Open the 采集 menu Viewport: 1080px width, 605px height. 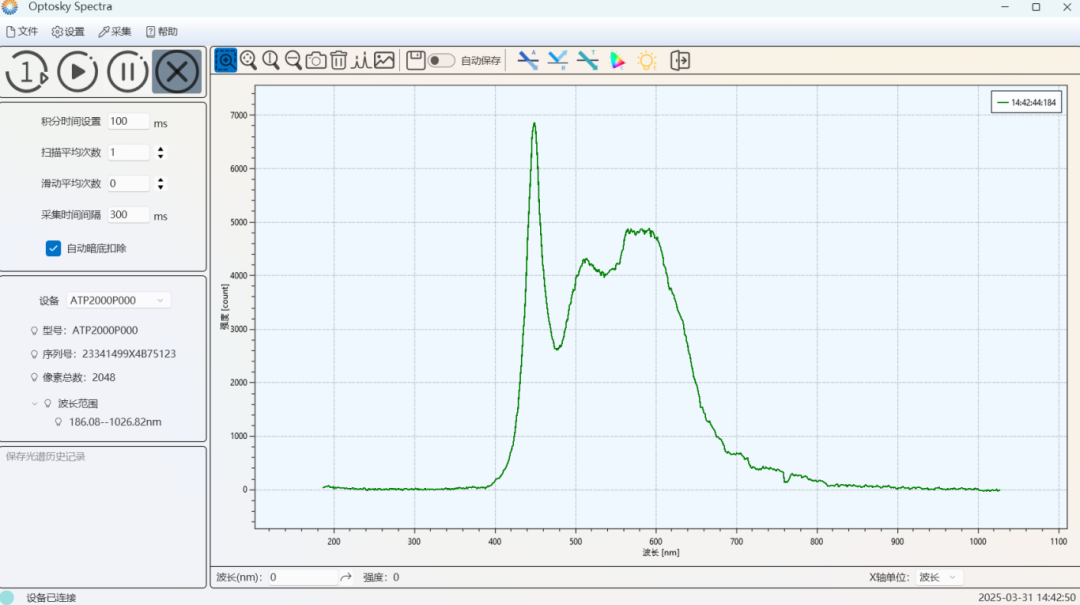(114, 31)
